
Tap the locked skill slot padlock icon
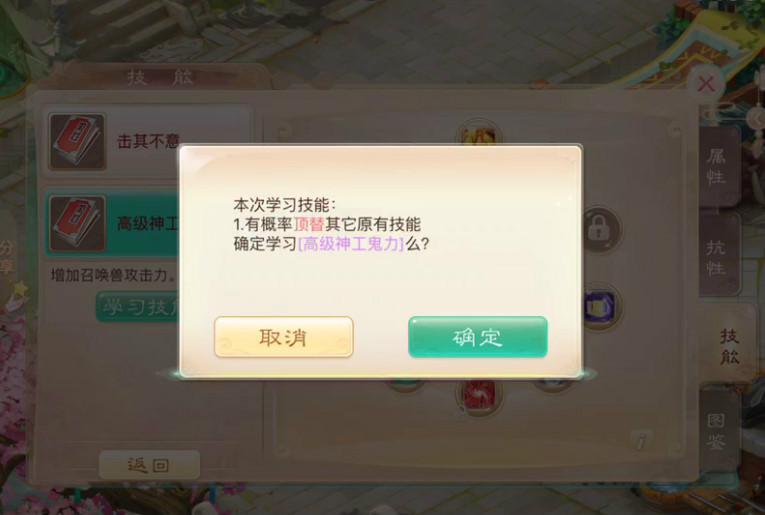point(600,229)
